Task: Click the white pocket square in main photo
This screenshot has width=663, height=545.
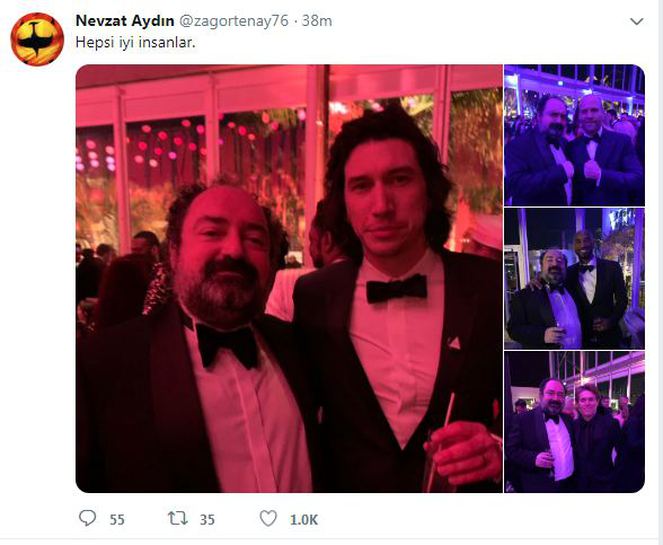Action: coord(453,343)
